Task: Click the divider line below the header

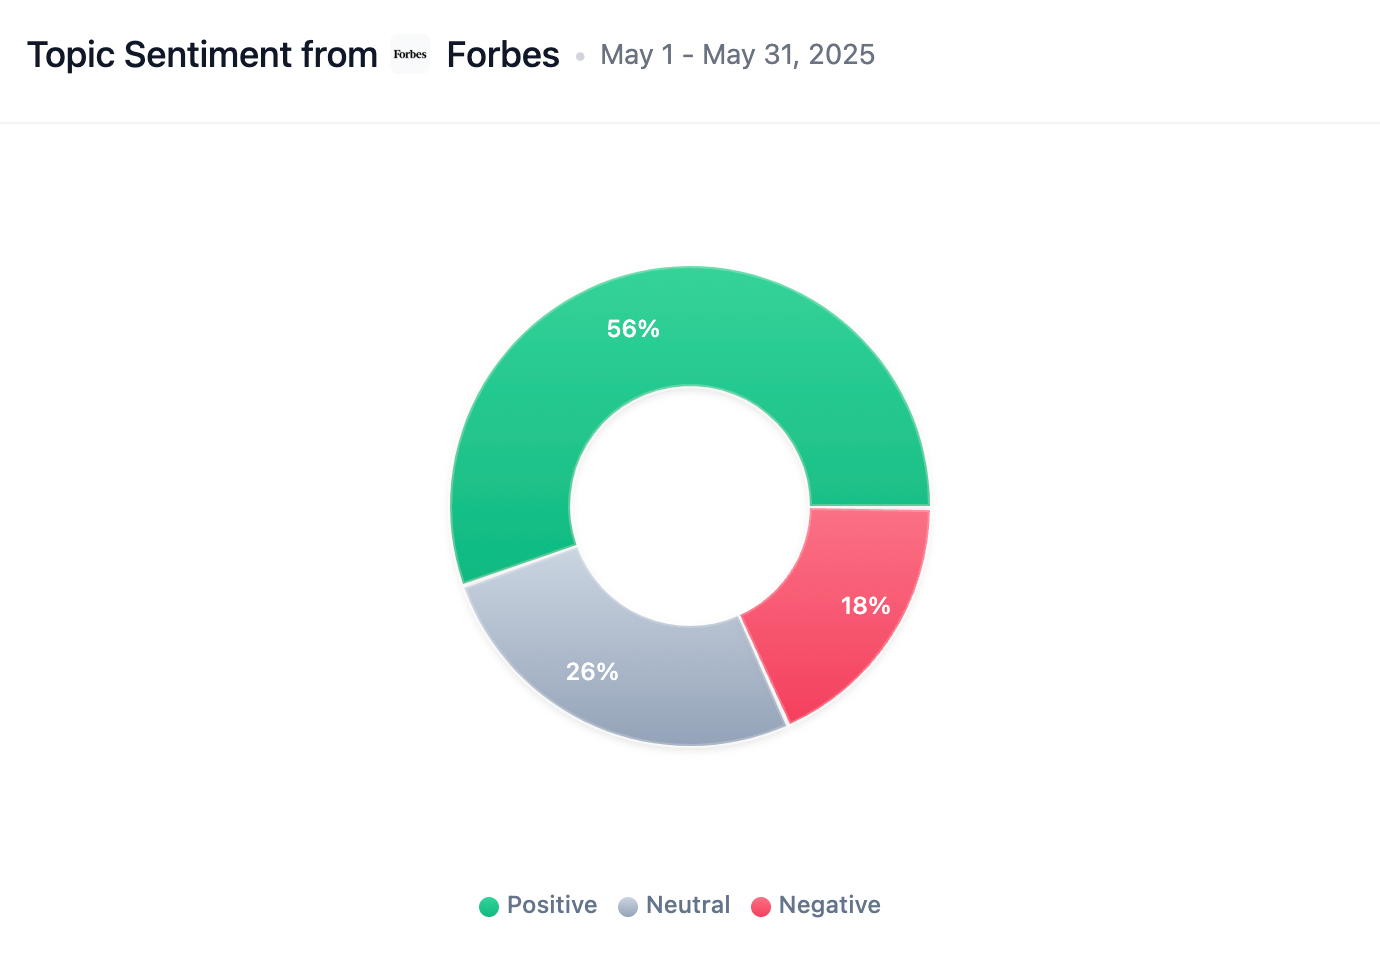Action: pyautogui.click(x=690, y=123)
